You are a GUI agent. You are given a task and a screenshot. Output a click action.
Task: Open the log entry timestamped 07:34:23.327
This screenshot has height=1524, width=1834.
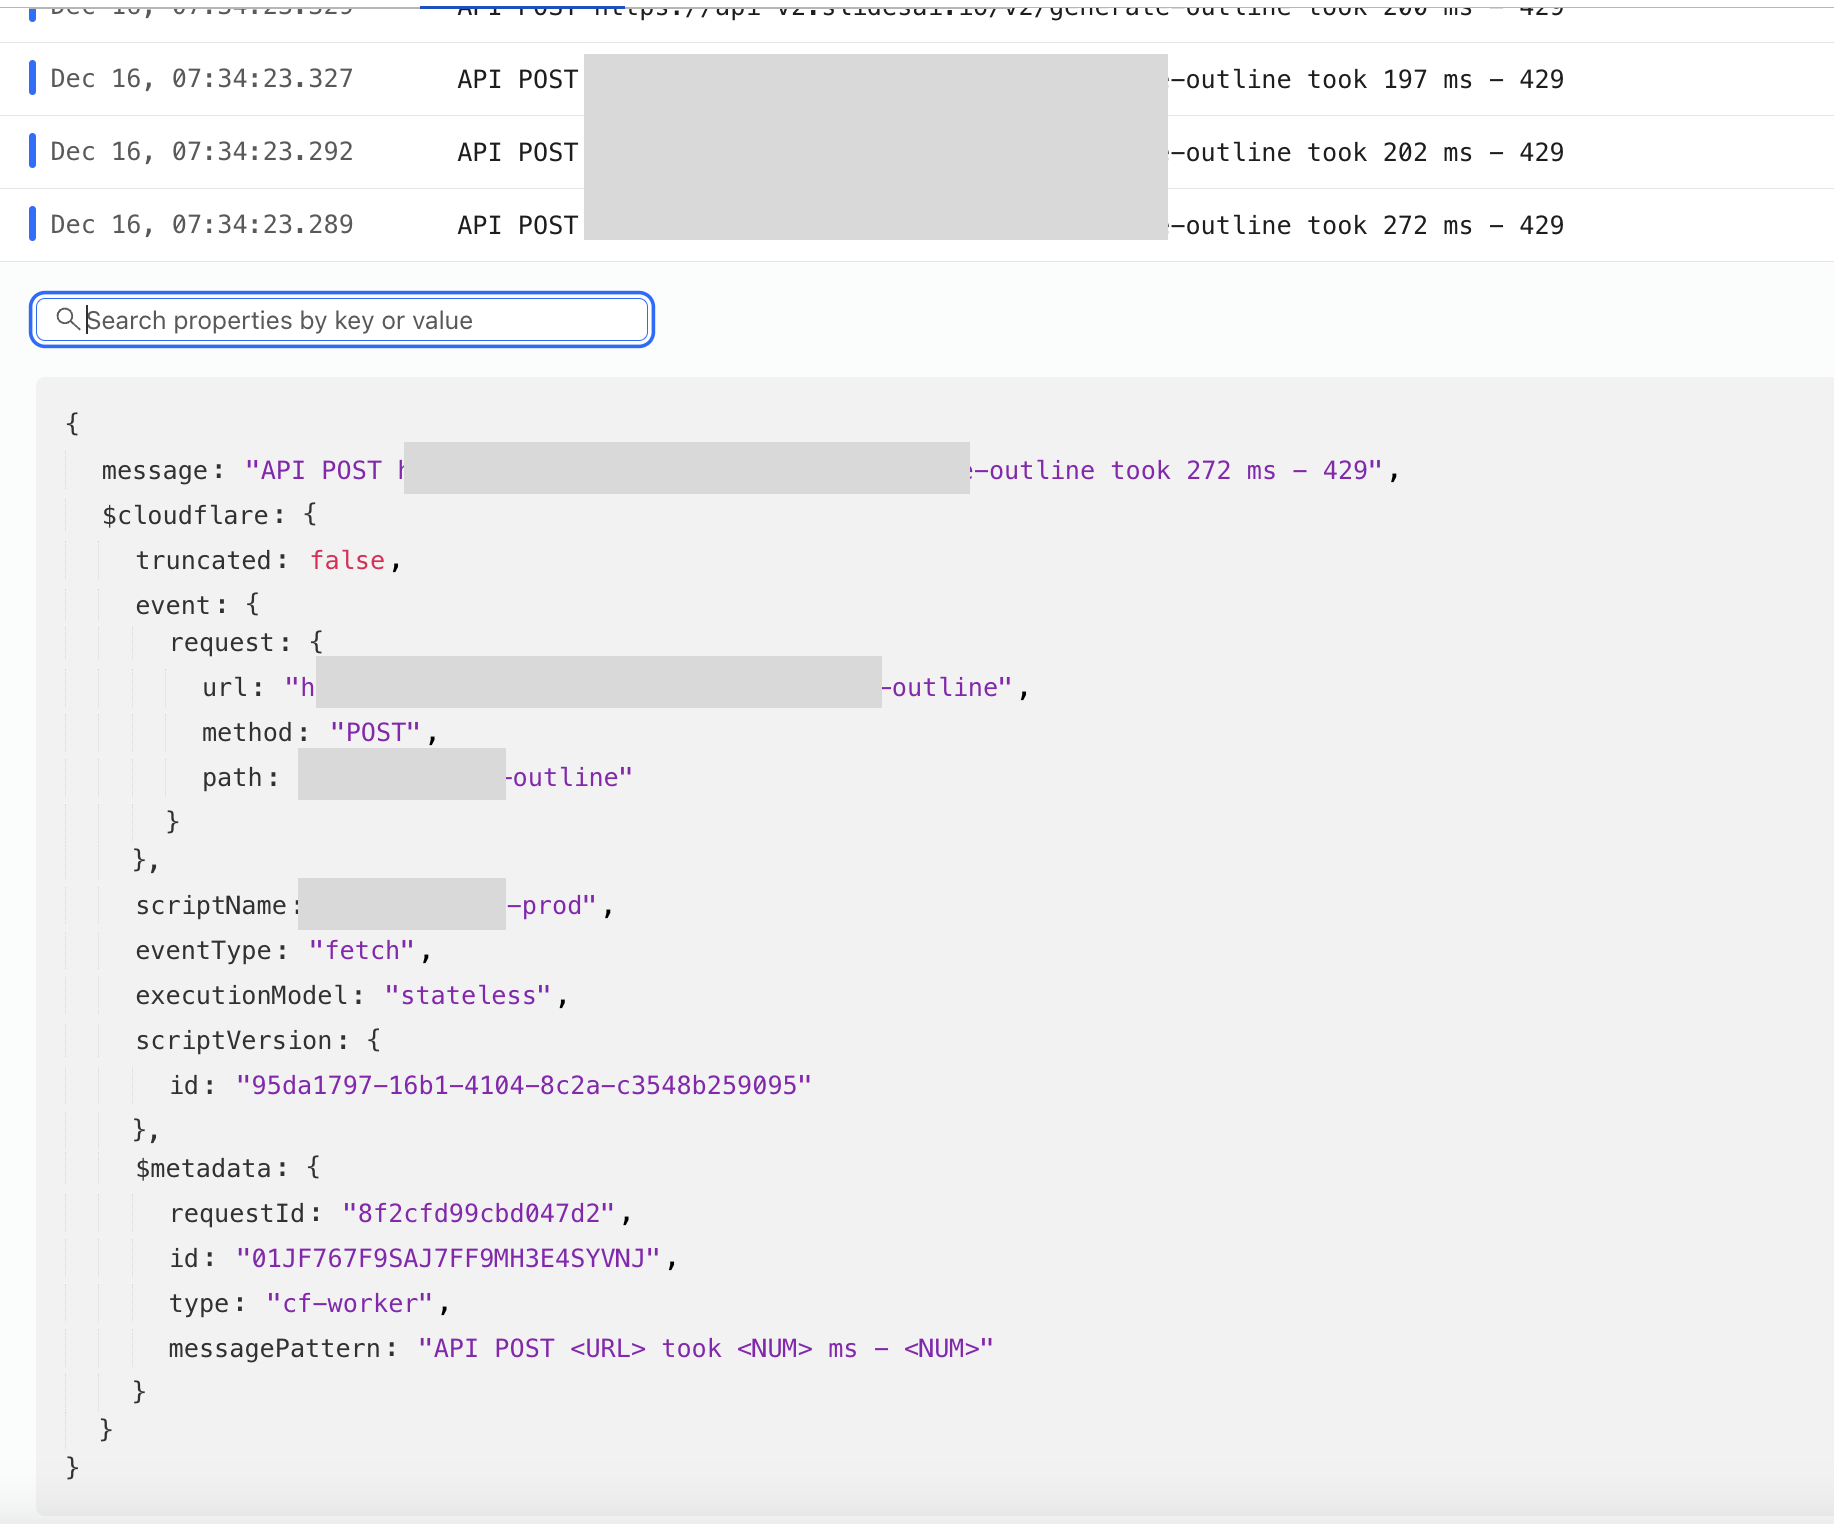point(917,79)
